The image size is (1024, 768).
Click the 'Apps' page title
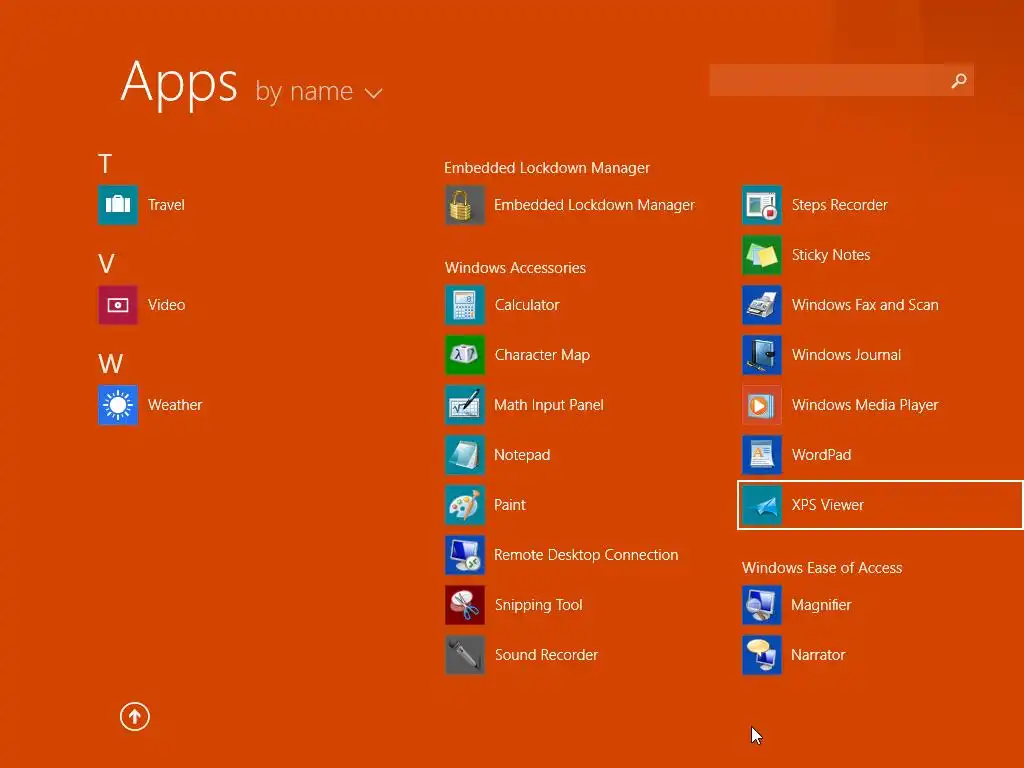click(179, 83)
